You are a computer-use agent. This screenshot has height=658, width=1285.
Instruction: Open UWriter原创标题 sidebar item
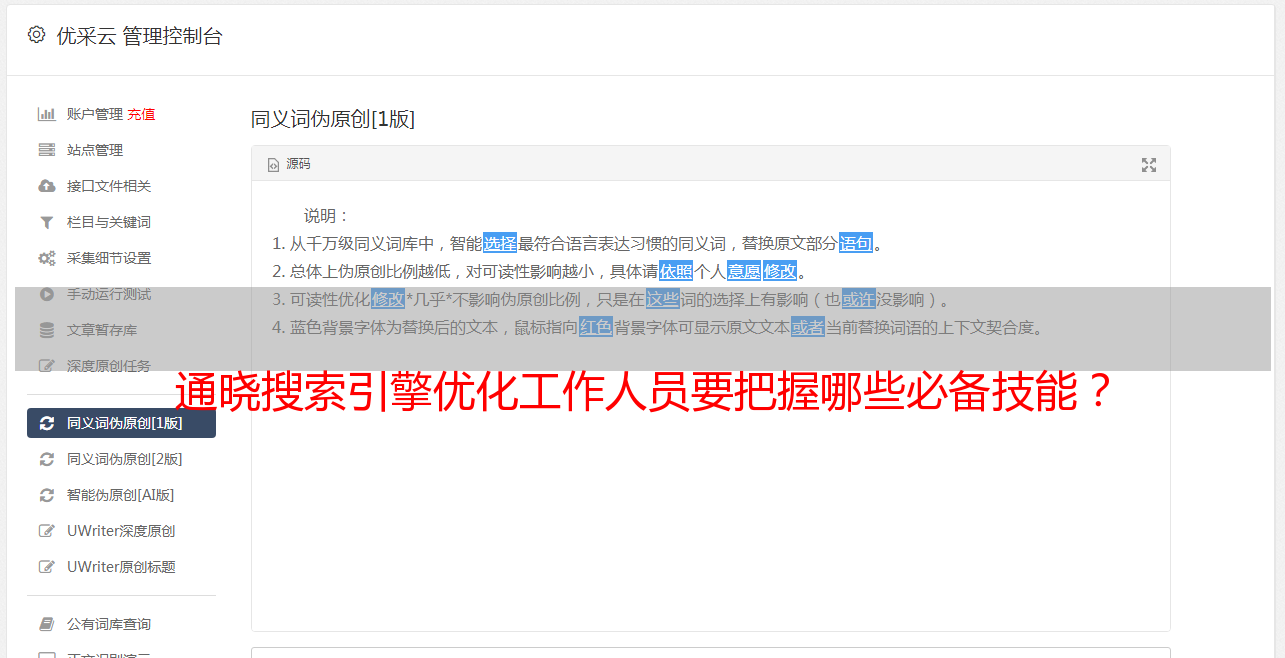coord(121,567)
